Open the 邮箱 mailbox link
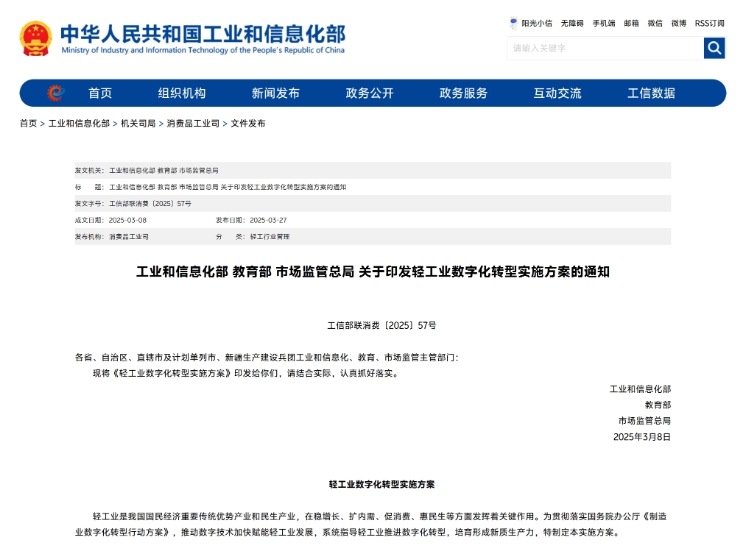 (x=631, y=23)
